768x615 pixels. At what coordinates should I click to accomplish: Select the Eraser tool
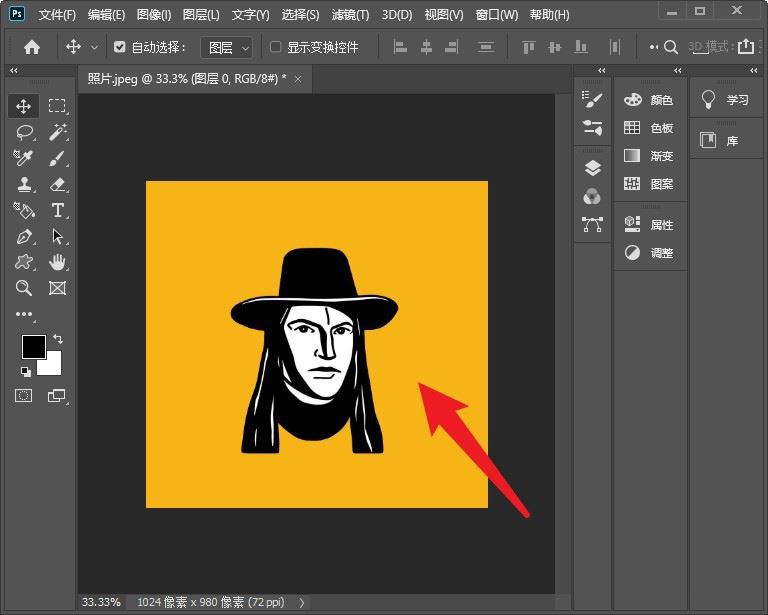pyautogui.click(x=57, y=184)
